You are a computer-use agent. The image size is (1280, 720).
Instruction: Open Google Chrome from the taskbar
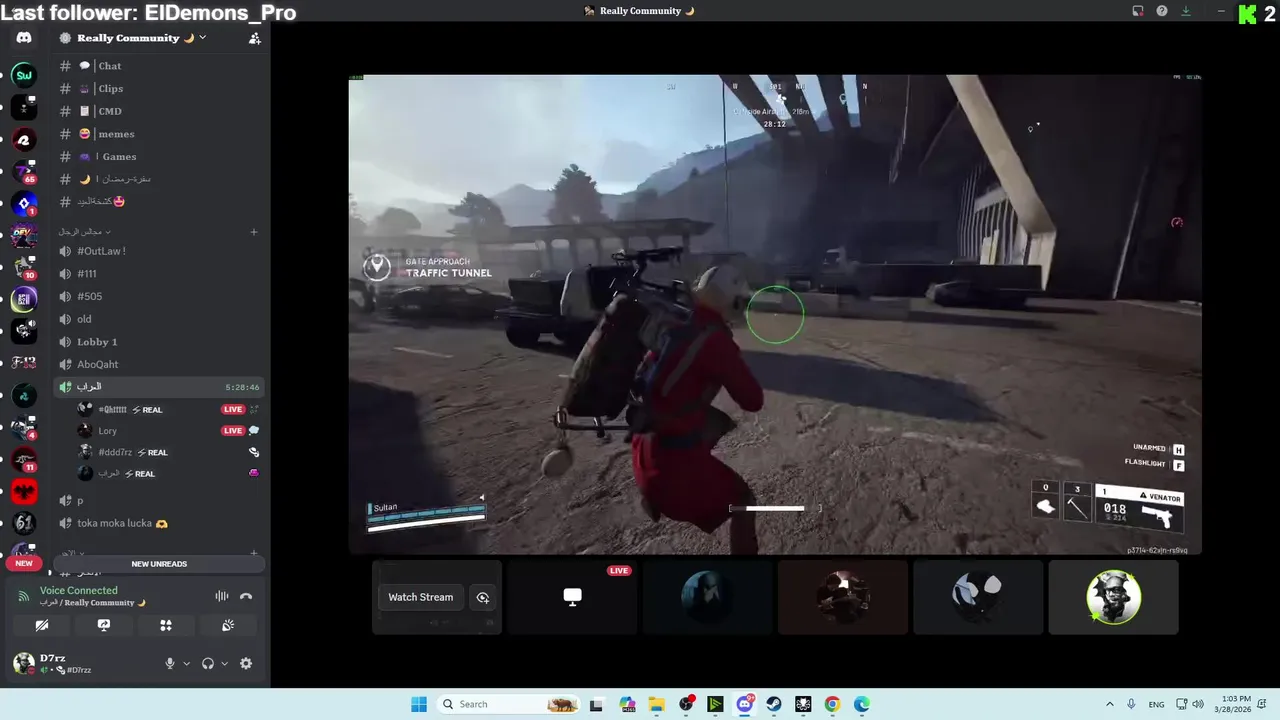coord(832,704)
